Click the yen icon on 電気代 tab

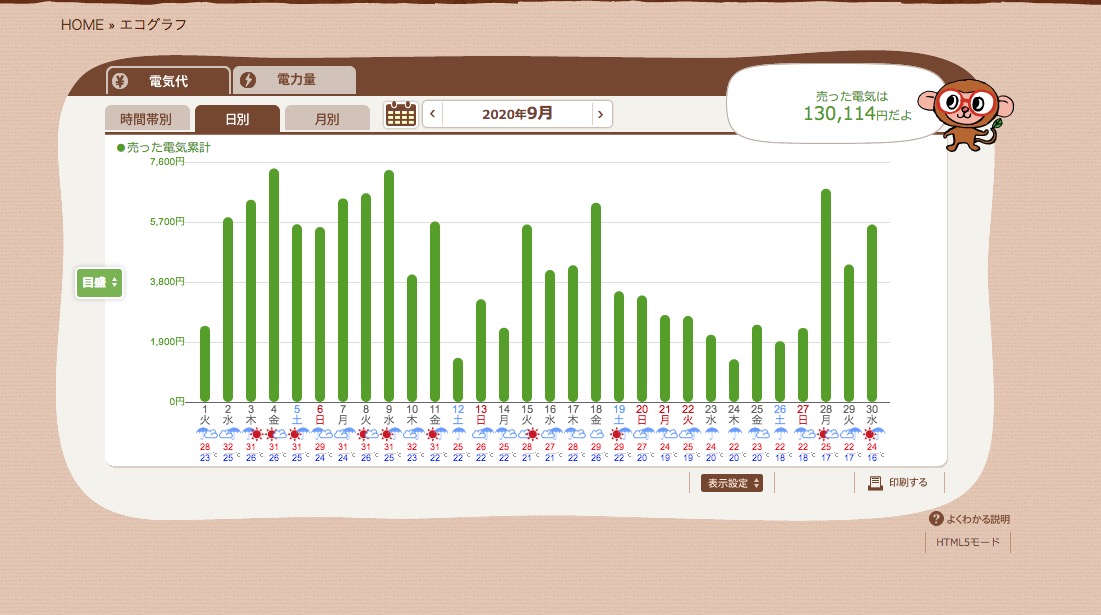click(x=120, y=81)
